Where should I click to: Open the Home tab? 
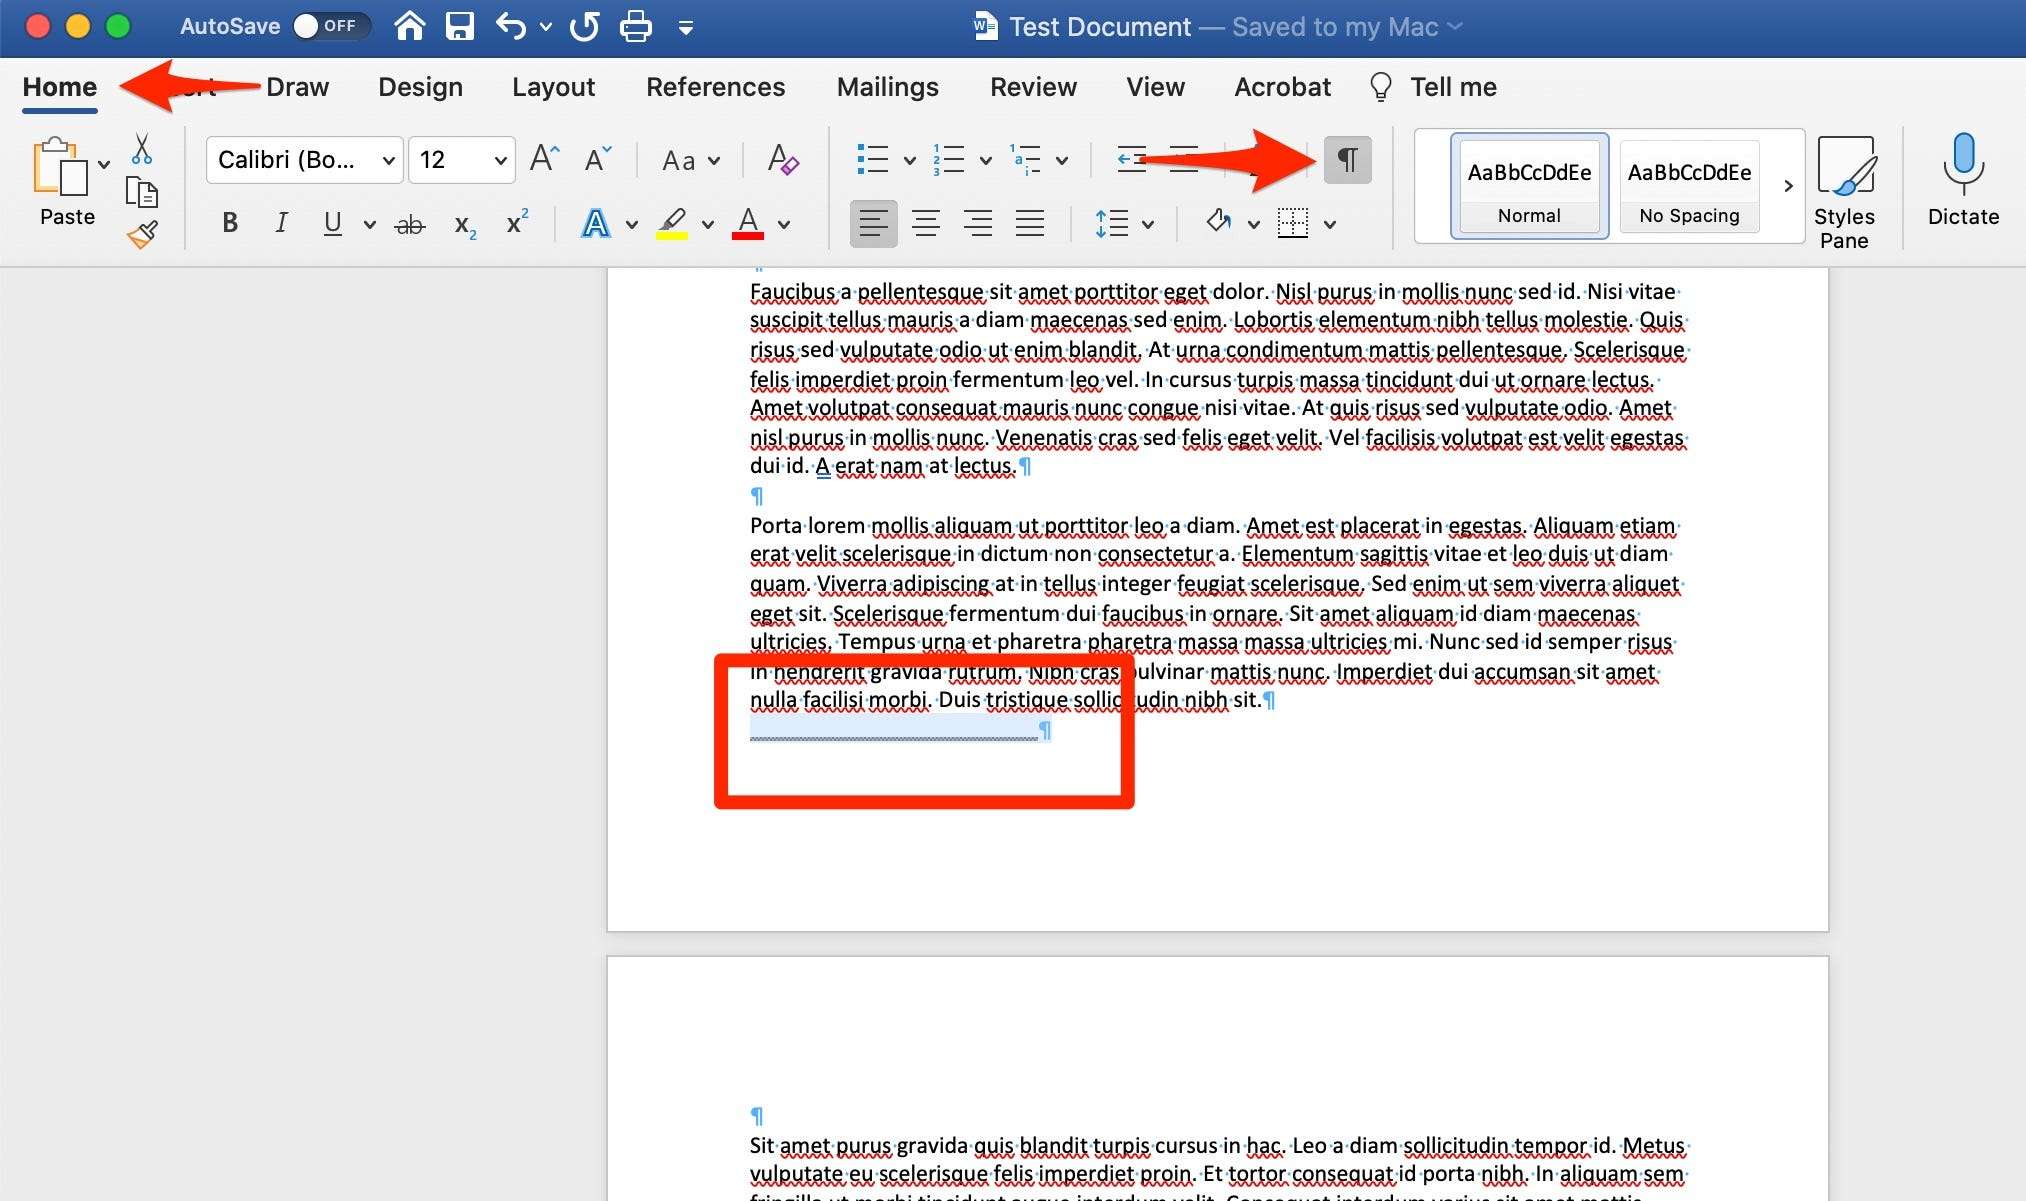60,86
